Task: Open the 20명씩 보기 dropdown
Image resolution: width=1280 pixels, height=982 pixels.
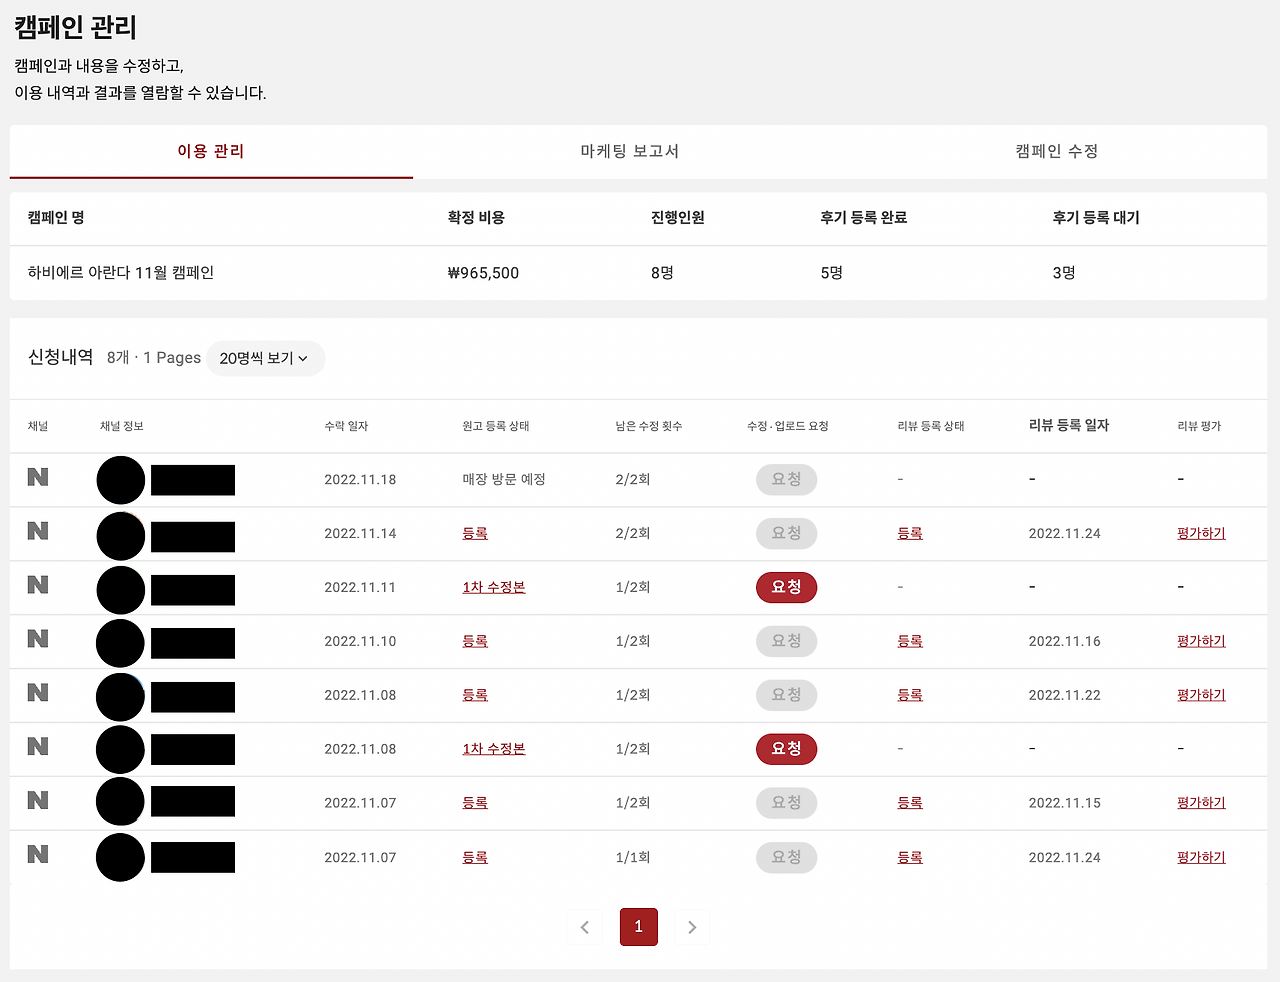Action: click(265, 358)
